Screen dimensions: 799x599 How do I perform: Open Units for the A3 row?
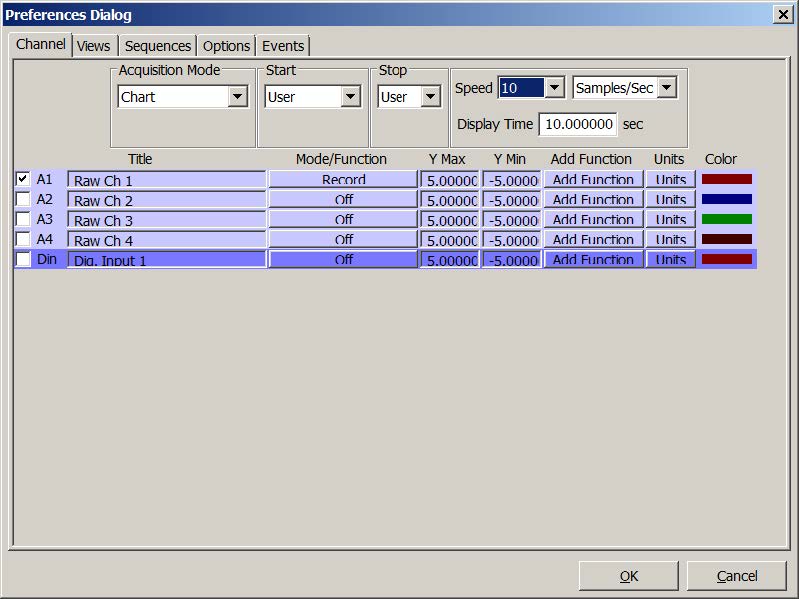tap(670, 219)
